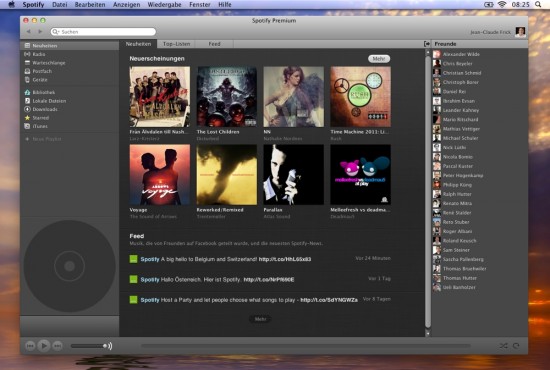Switch to the Top-Listen tab

[x=176, y=44]
